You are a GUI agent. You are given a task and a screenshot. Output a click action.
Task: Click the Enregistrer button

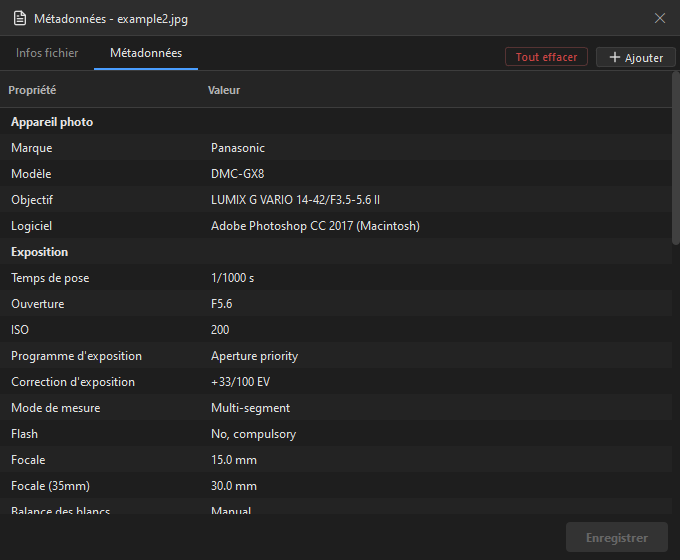coord(617,537)
